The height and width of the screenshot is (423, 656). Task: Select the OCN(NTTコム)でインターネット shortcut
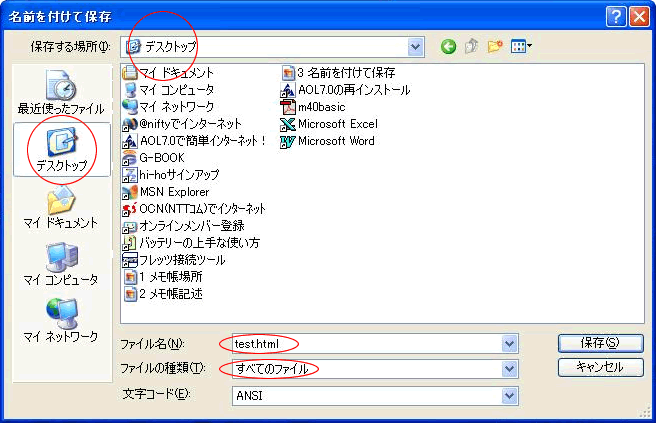(x=194, y=209)
